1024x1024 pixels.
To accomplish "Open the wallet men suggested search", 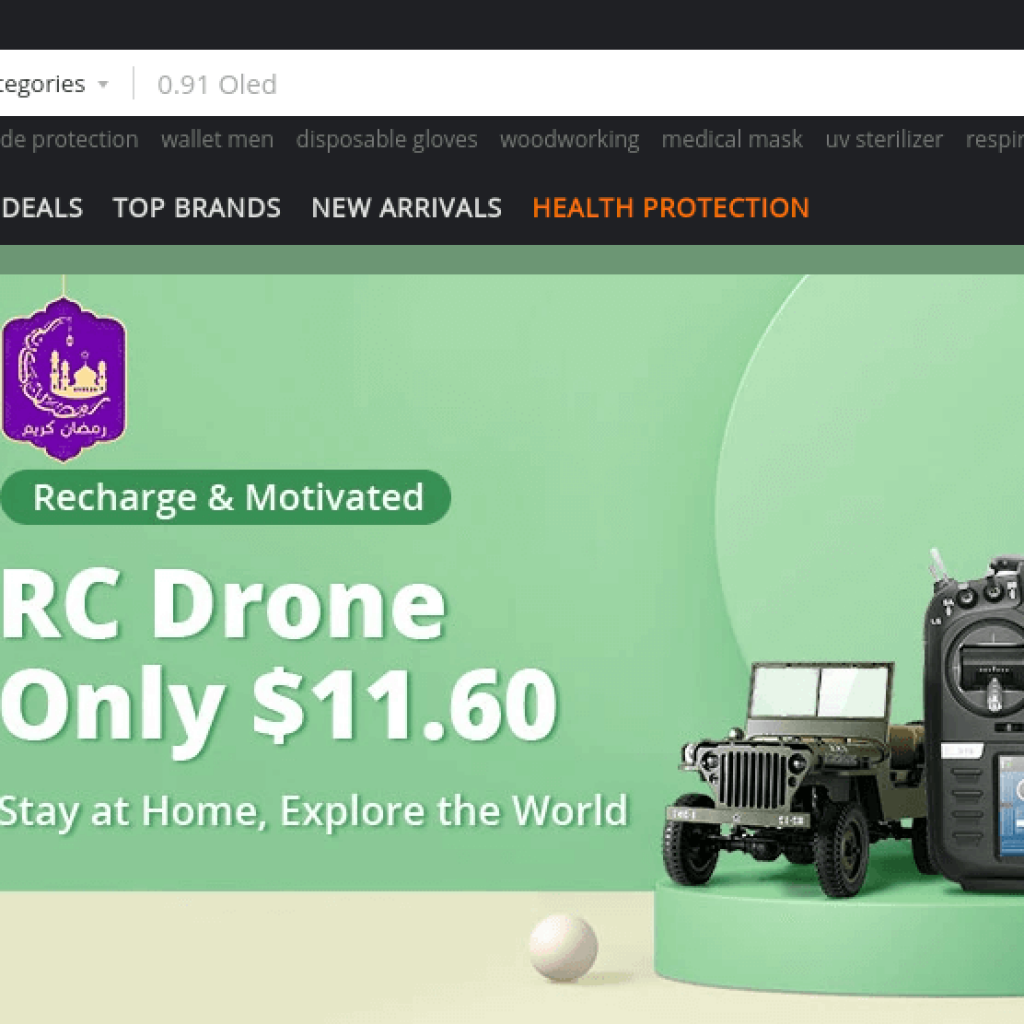I will (217, 139).
